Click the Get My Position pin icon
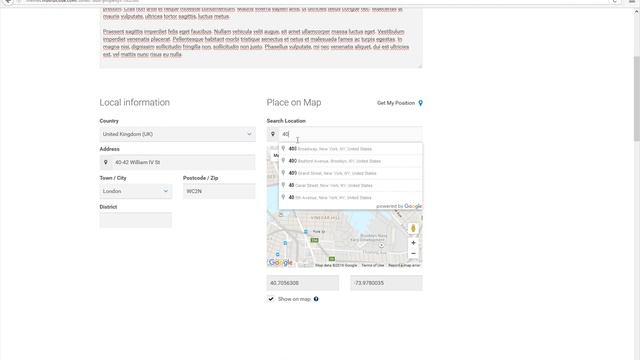The image size is (640, 360). tap(420, 103)
